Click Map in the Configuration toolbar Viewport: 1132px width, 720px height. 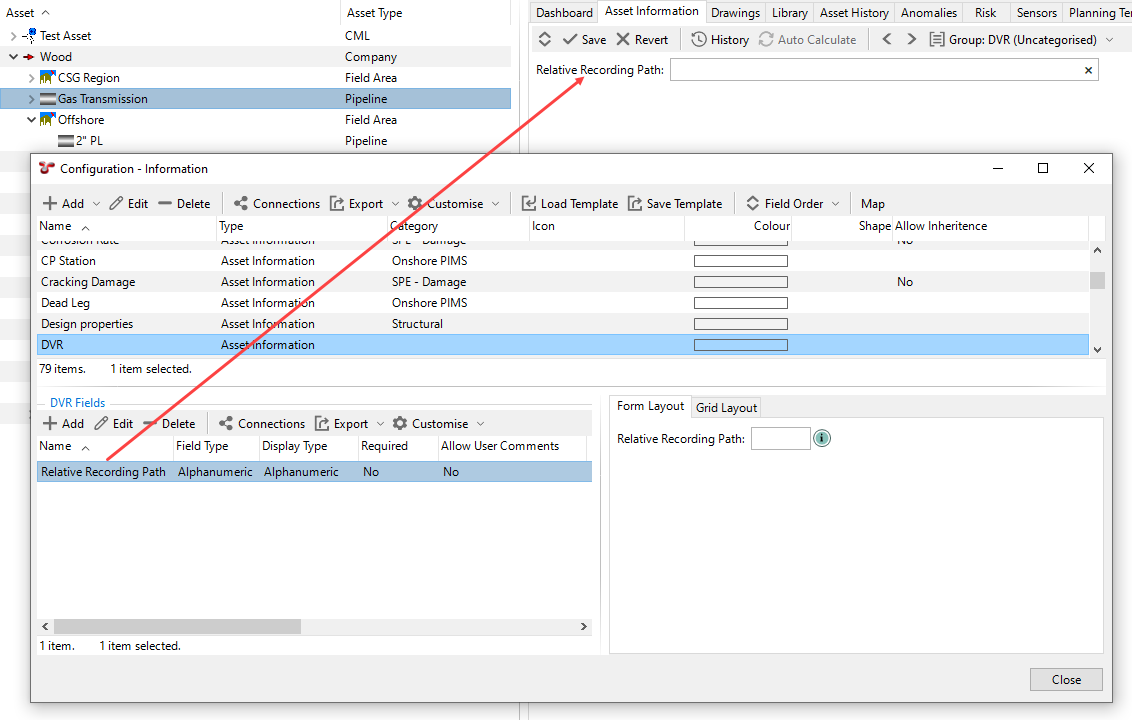click(872, 204)
